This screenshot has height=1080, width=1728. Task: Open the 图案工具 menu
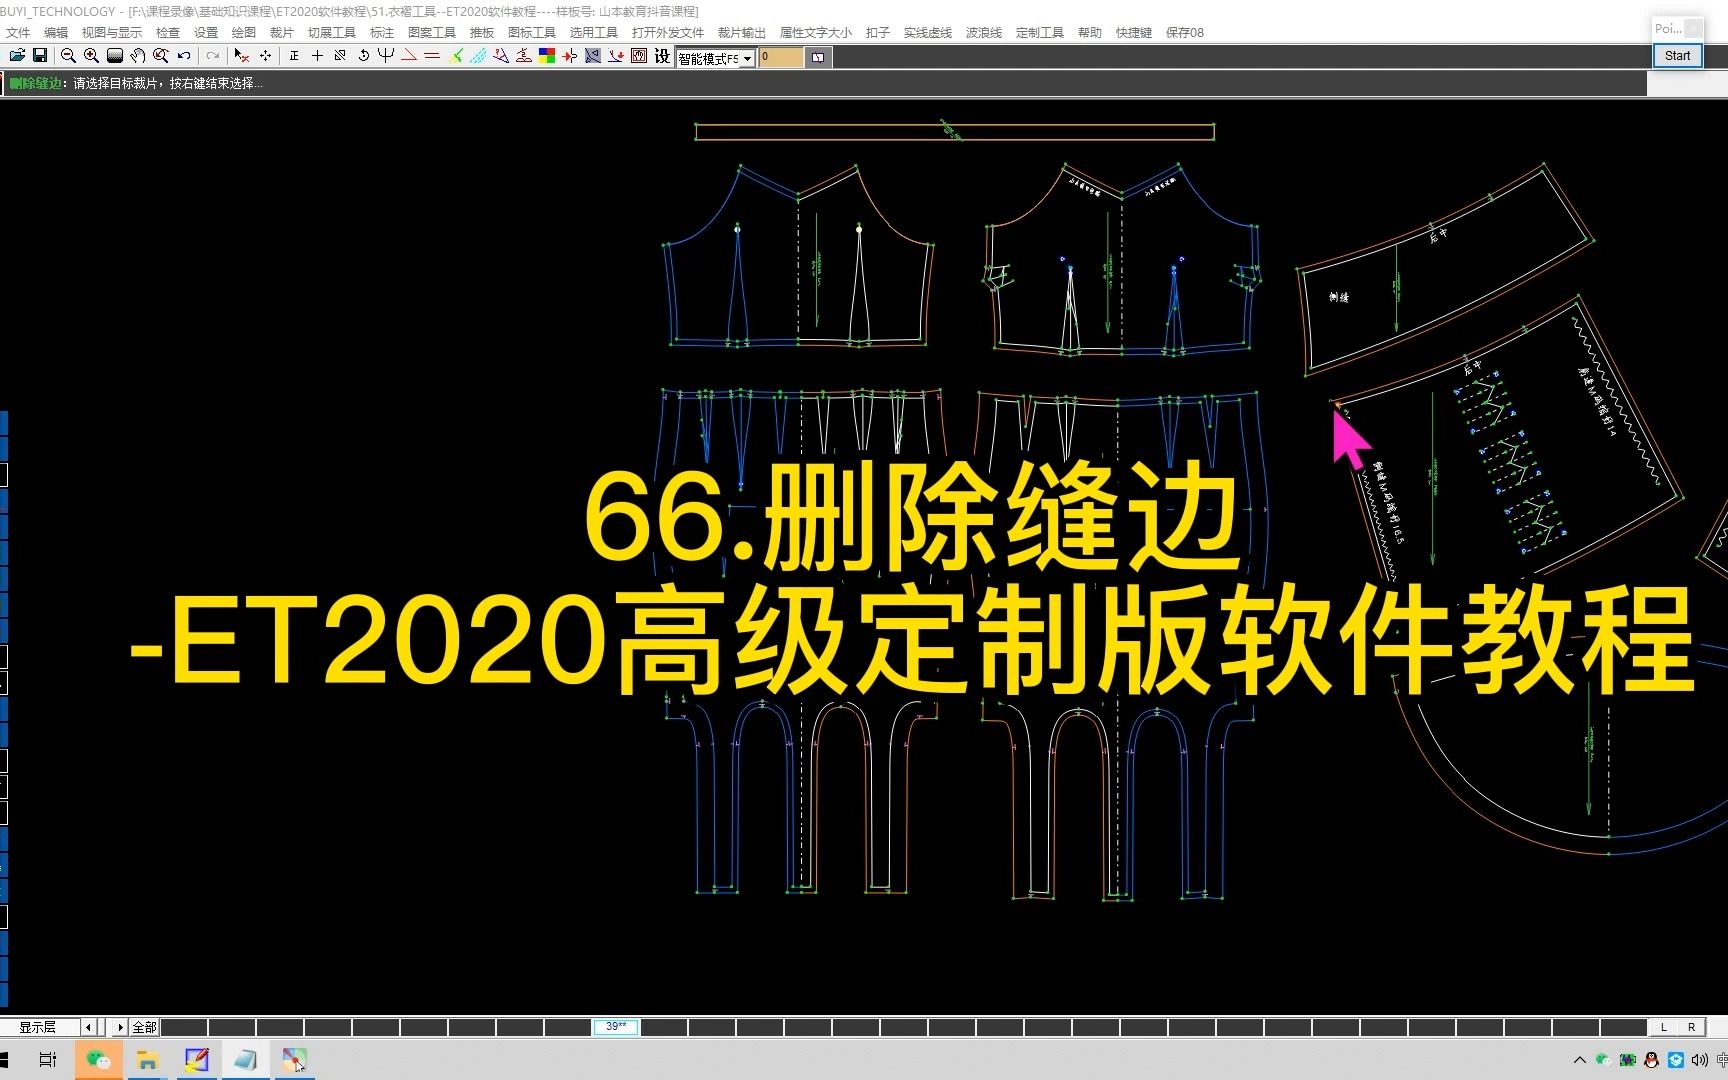pos(432,33)
